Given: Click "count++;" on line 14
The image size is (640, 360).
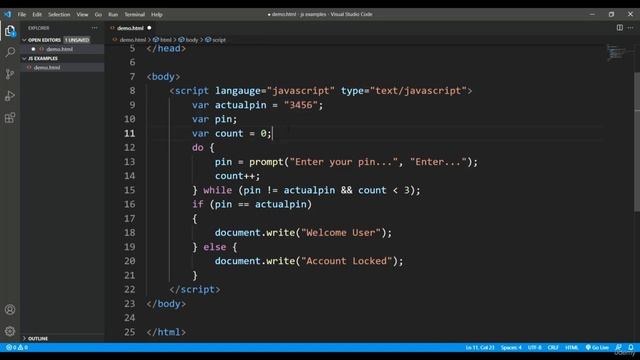Looking at the screenshot, I should 237,176.
